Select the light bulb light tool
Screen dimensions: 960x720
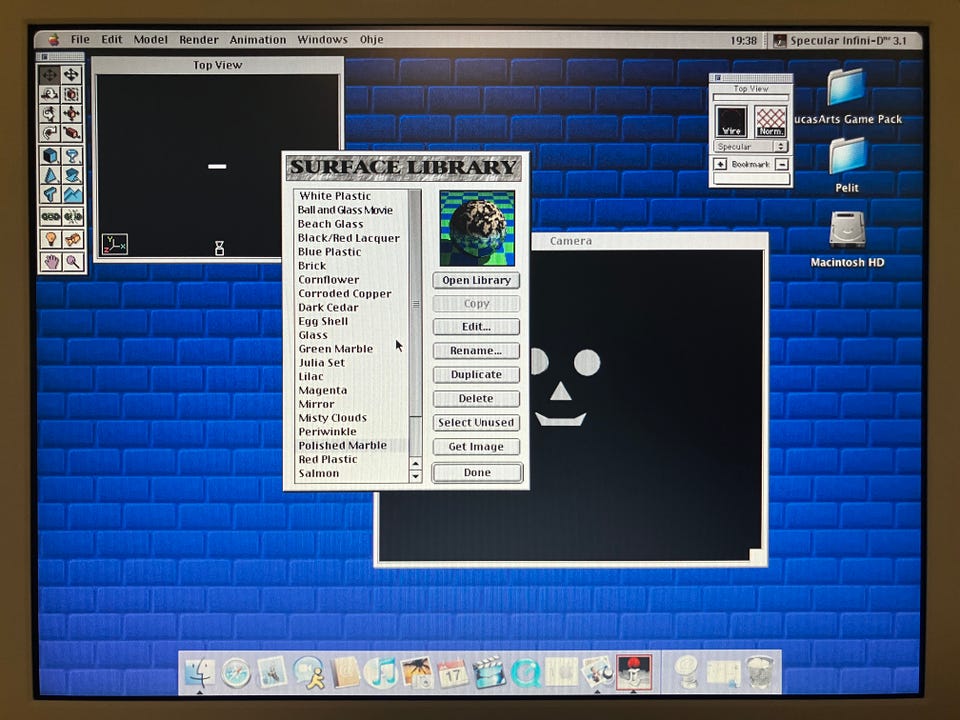coord(50,239)
